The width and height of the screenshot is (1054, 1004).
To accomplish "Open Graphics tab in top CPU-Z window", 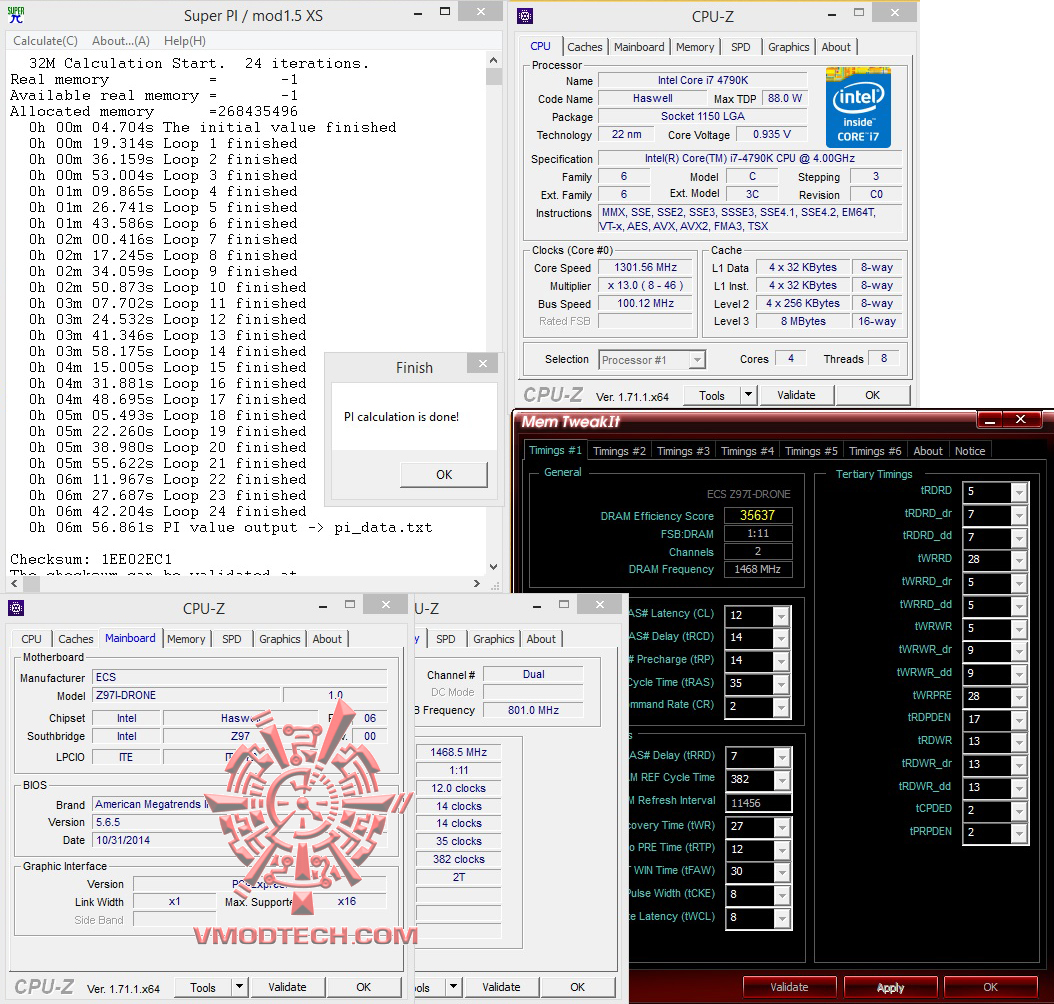I will (x=788, y=47).
